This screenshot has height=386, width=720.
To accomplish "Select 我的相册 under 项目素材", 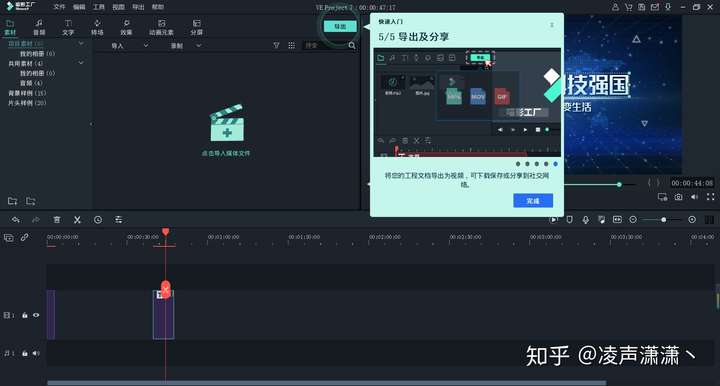I will pos(37,54).
